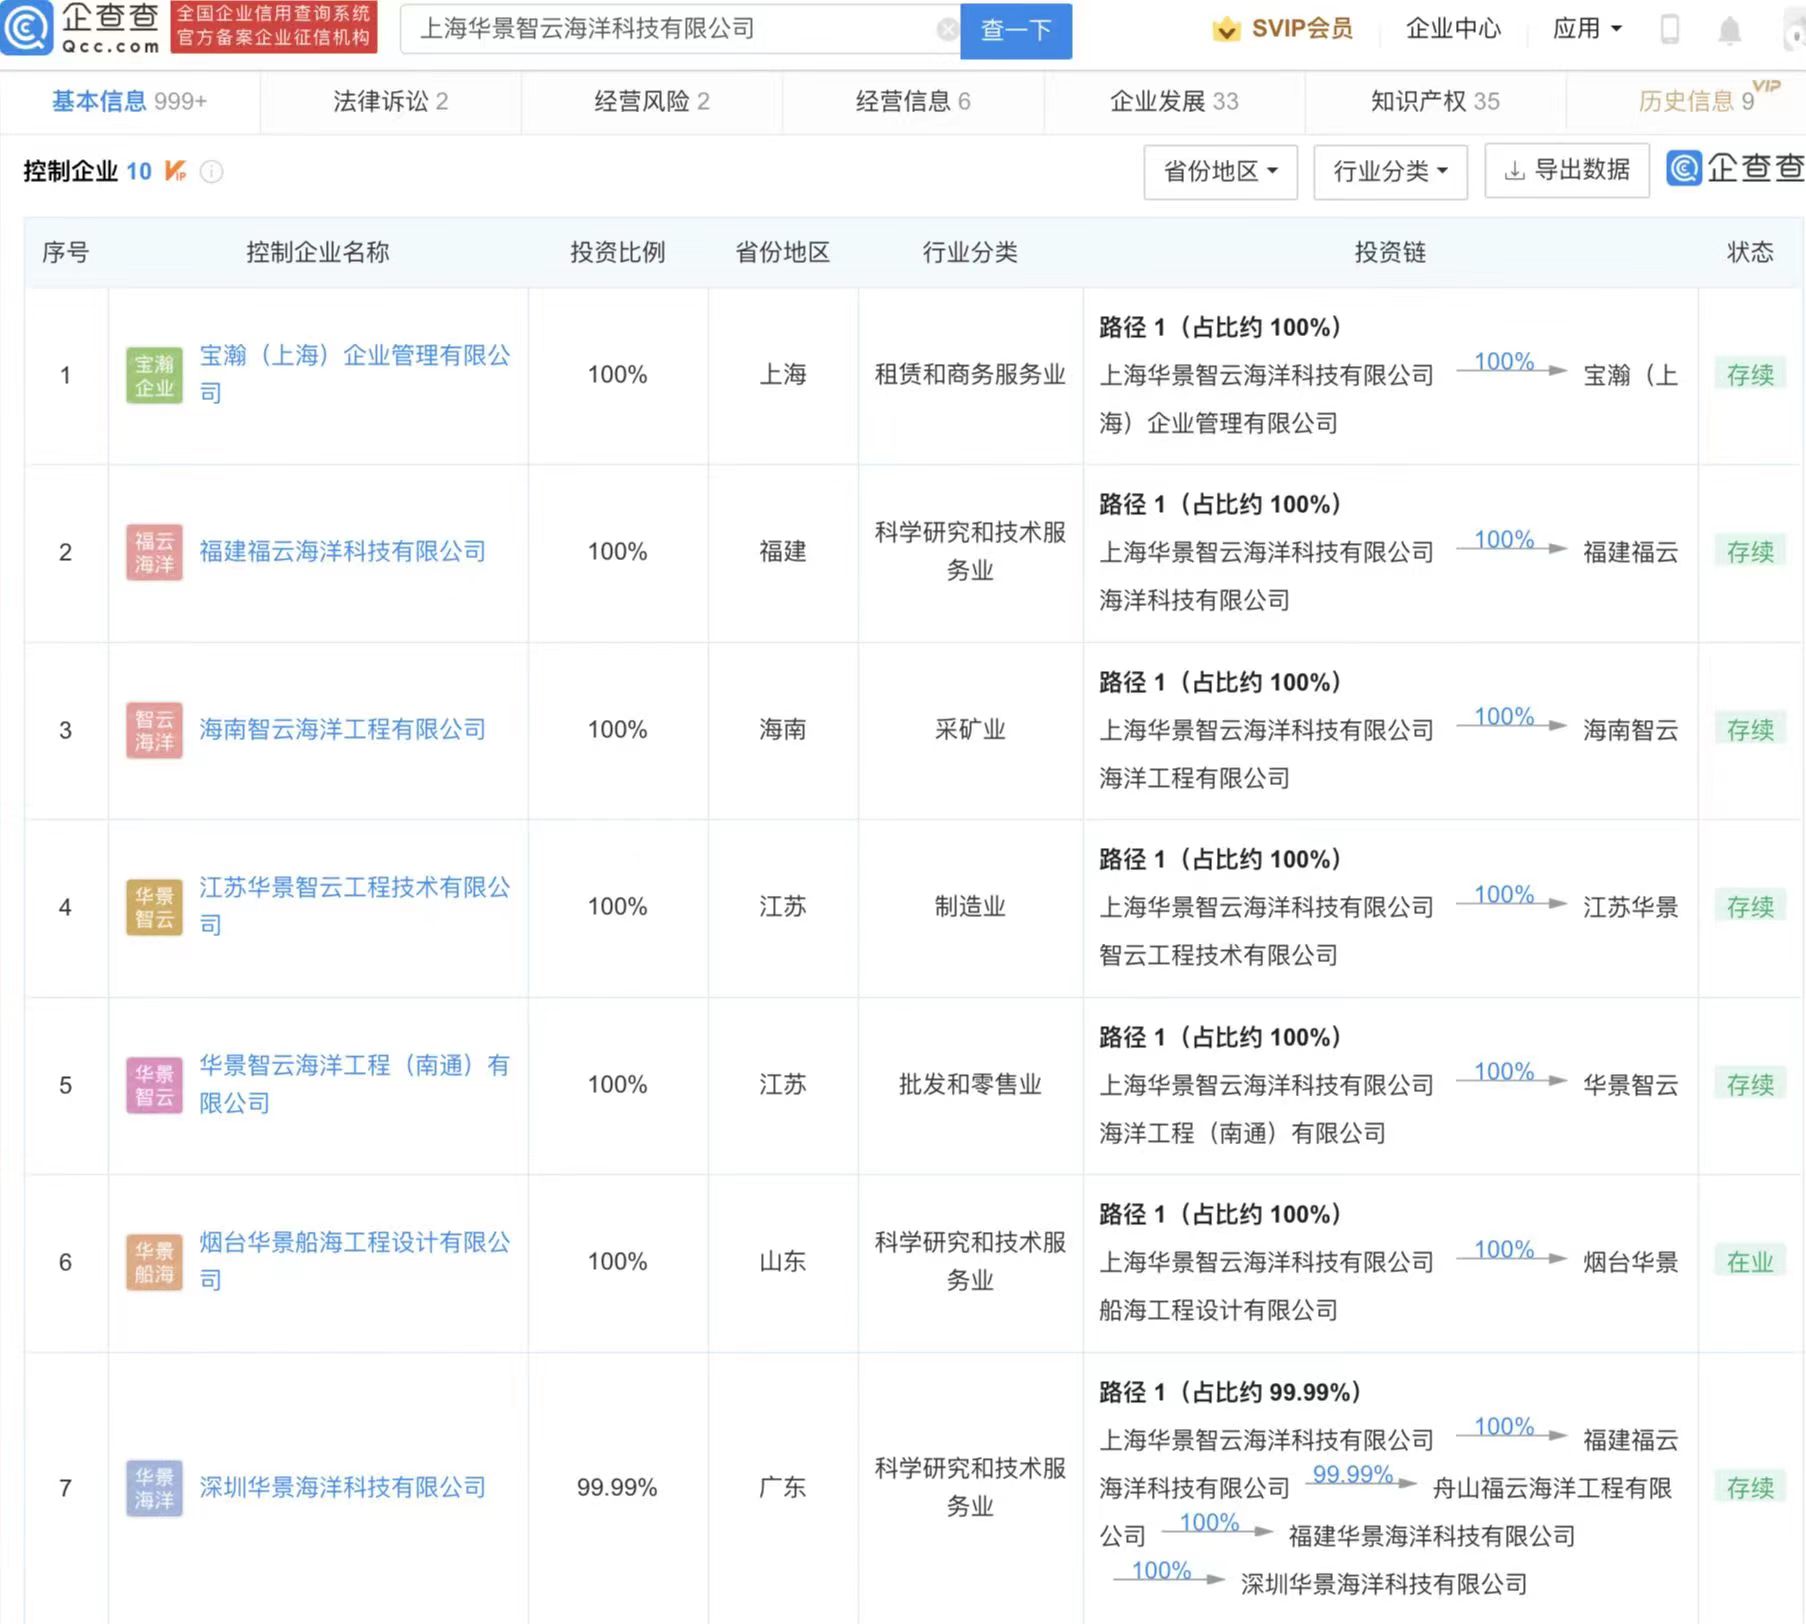Screen dimensions: 1806x1624
Task: Click 海南 province cell
Action: 782,730
